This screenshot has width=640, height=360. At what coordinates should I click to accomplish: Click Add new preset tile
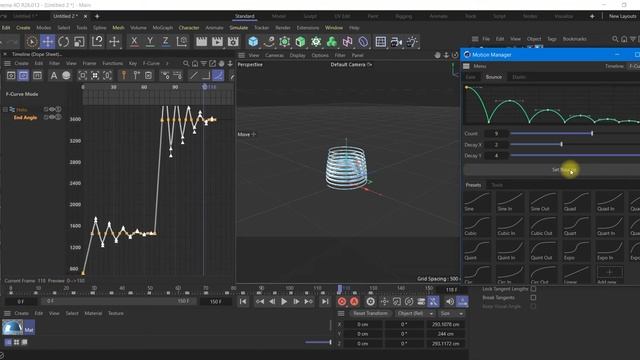pyautogui.click(x=609, y=275)
